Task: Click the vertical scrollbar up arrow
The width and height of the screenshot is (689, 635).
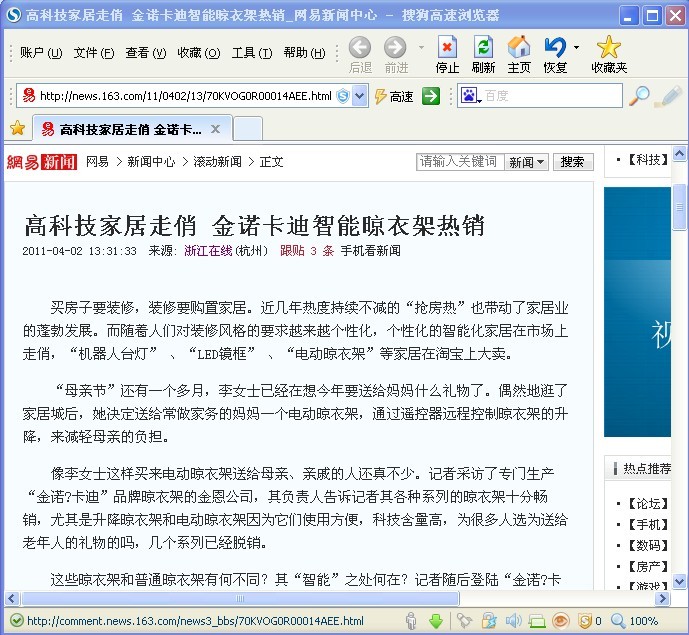Action: 680,153
